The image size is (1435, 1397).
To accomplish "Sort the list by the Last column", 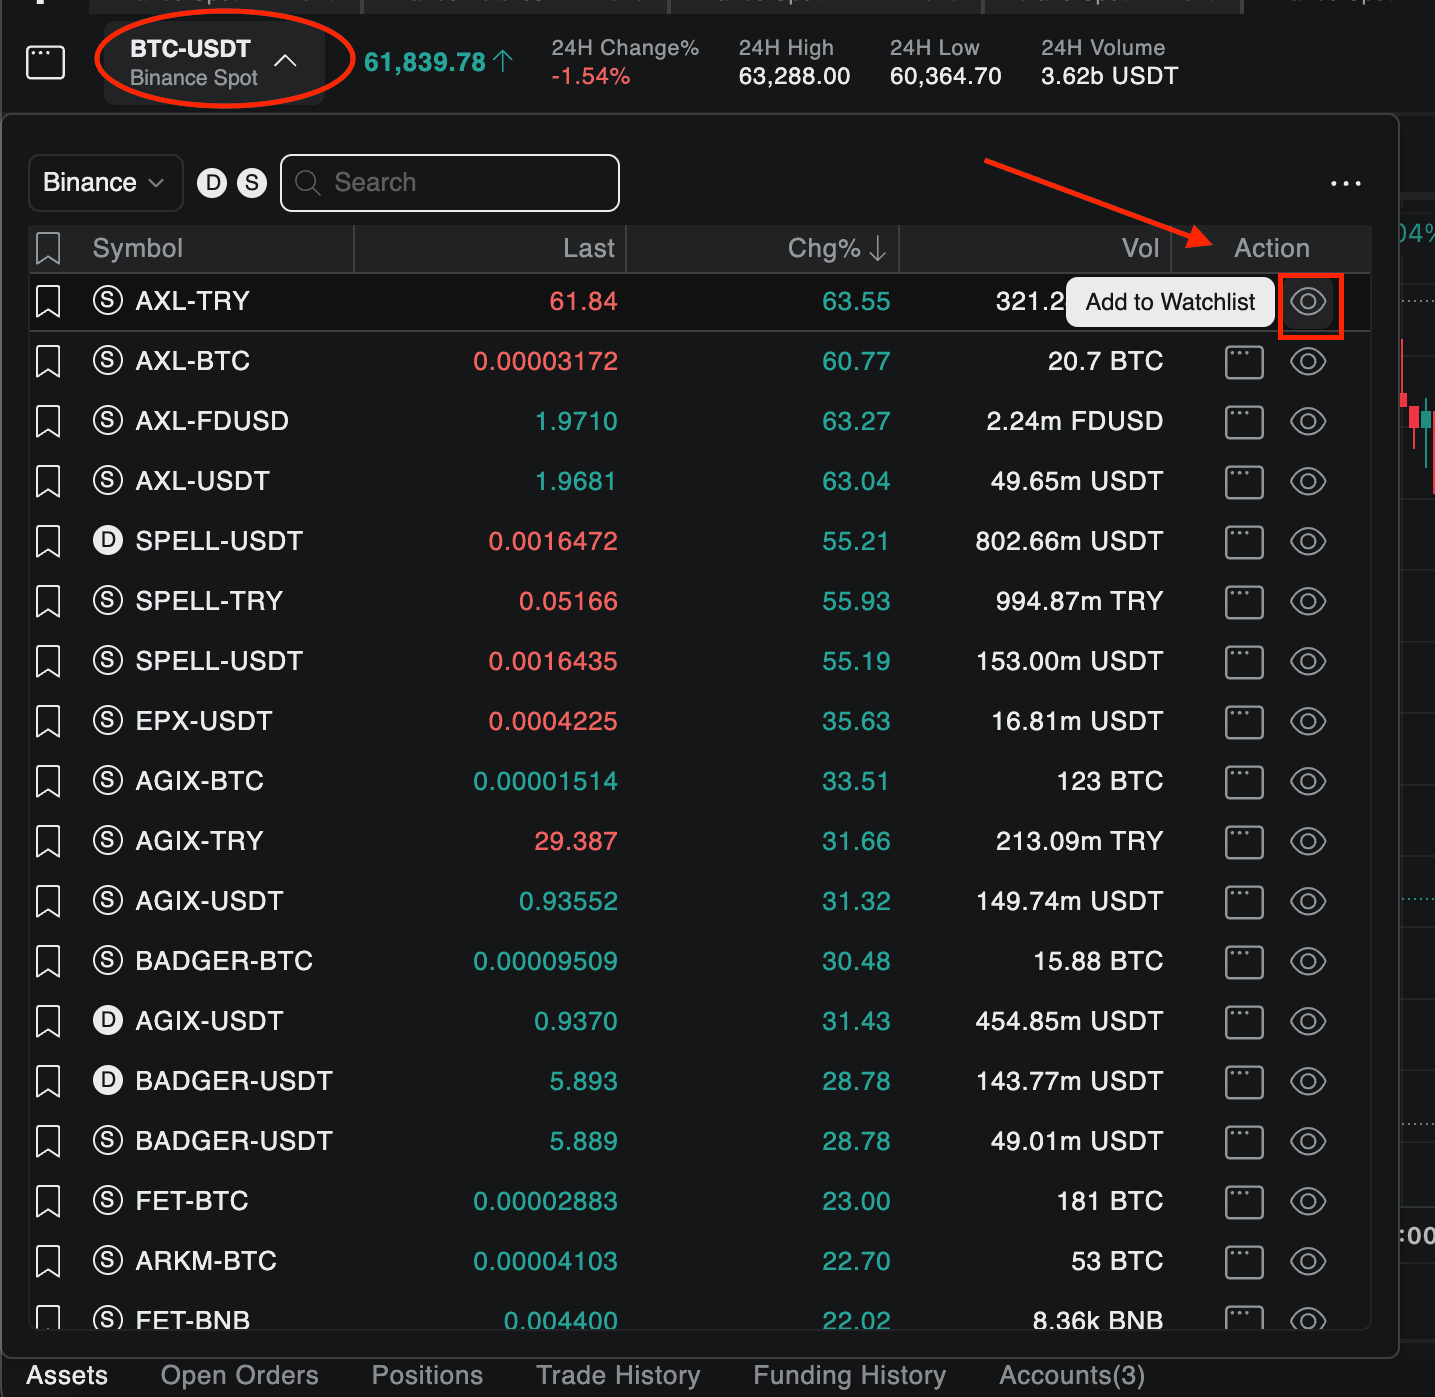I will tap(589, 248).
